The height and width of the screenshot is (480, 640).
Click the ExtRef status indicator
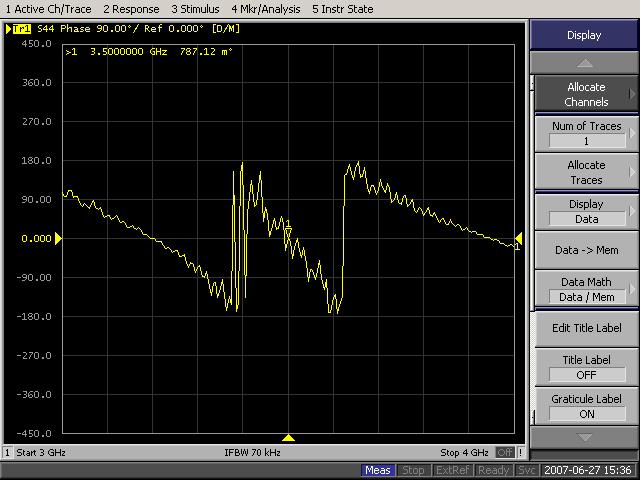click(452, 470)
